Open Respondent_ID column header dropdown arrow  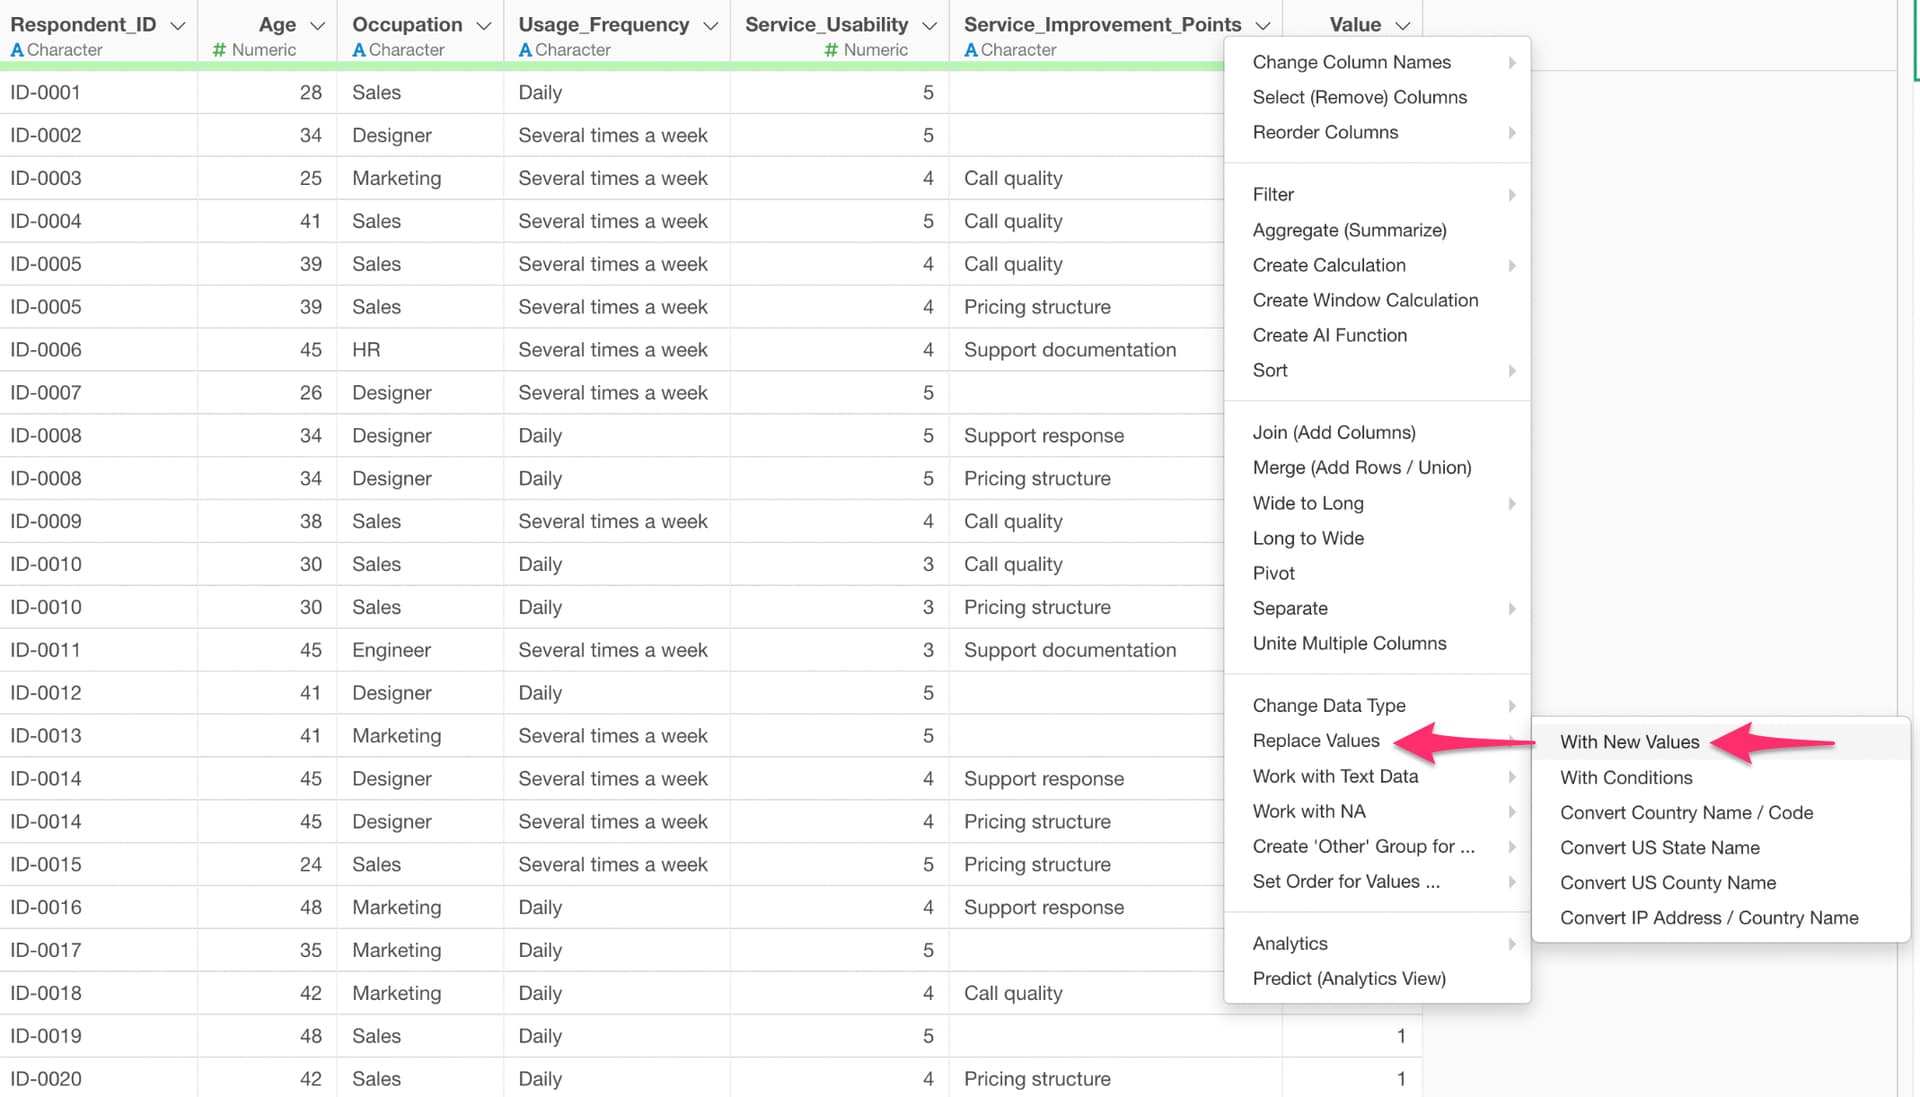178,25
